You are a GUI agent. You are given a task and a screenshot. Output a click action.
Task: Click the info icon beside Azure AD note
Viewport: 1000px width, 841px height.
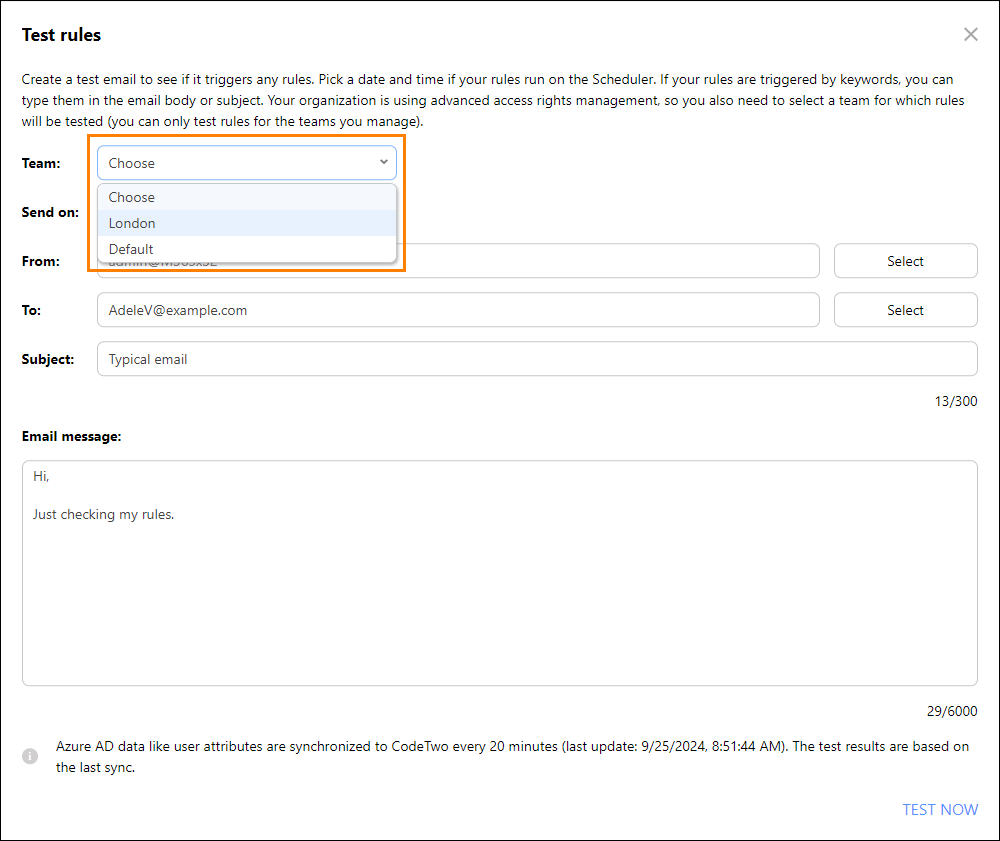pos(30,756)
